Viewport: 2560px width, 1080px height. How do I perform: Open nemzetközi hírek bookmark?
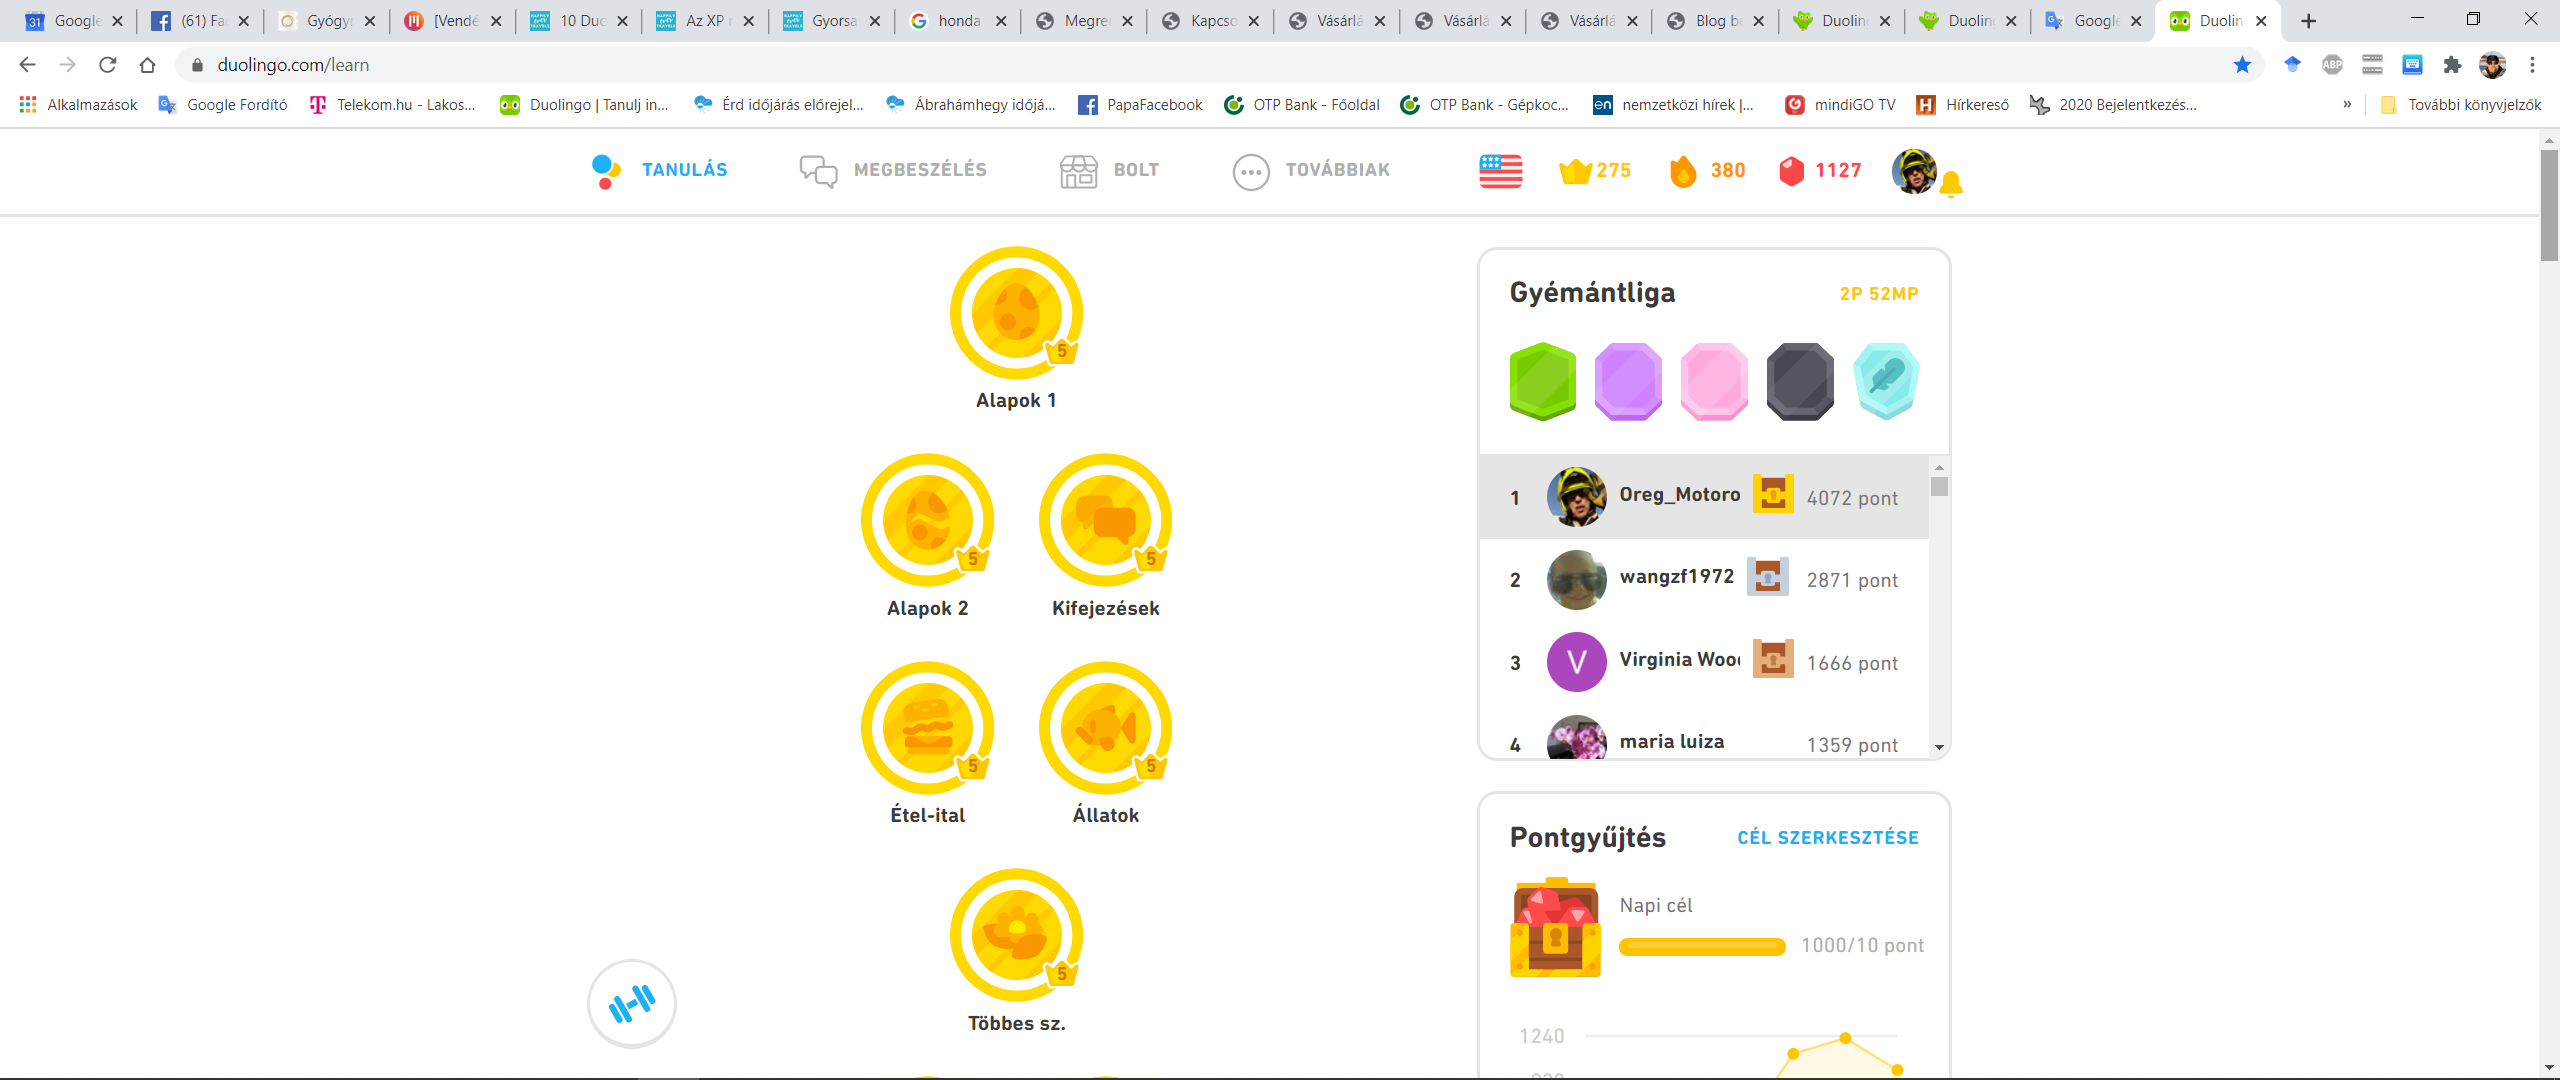tap(1673, 105)
